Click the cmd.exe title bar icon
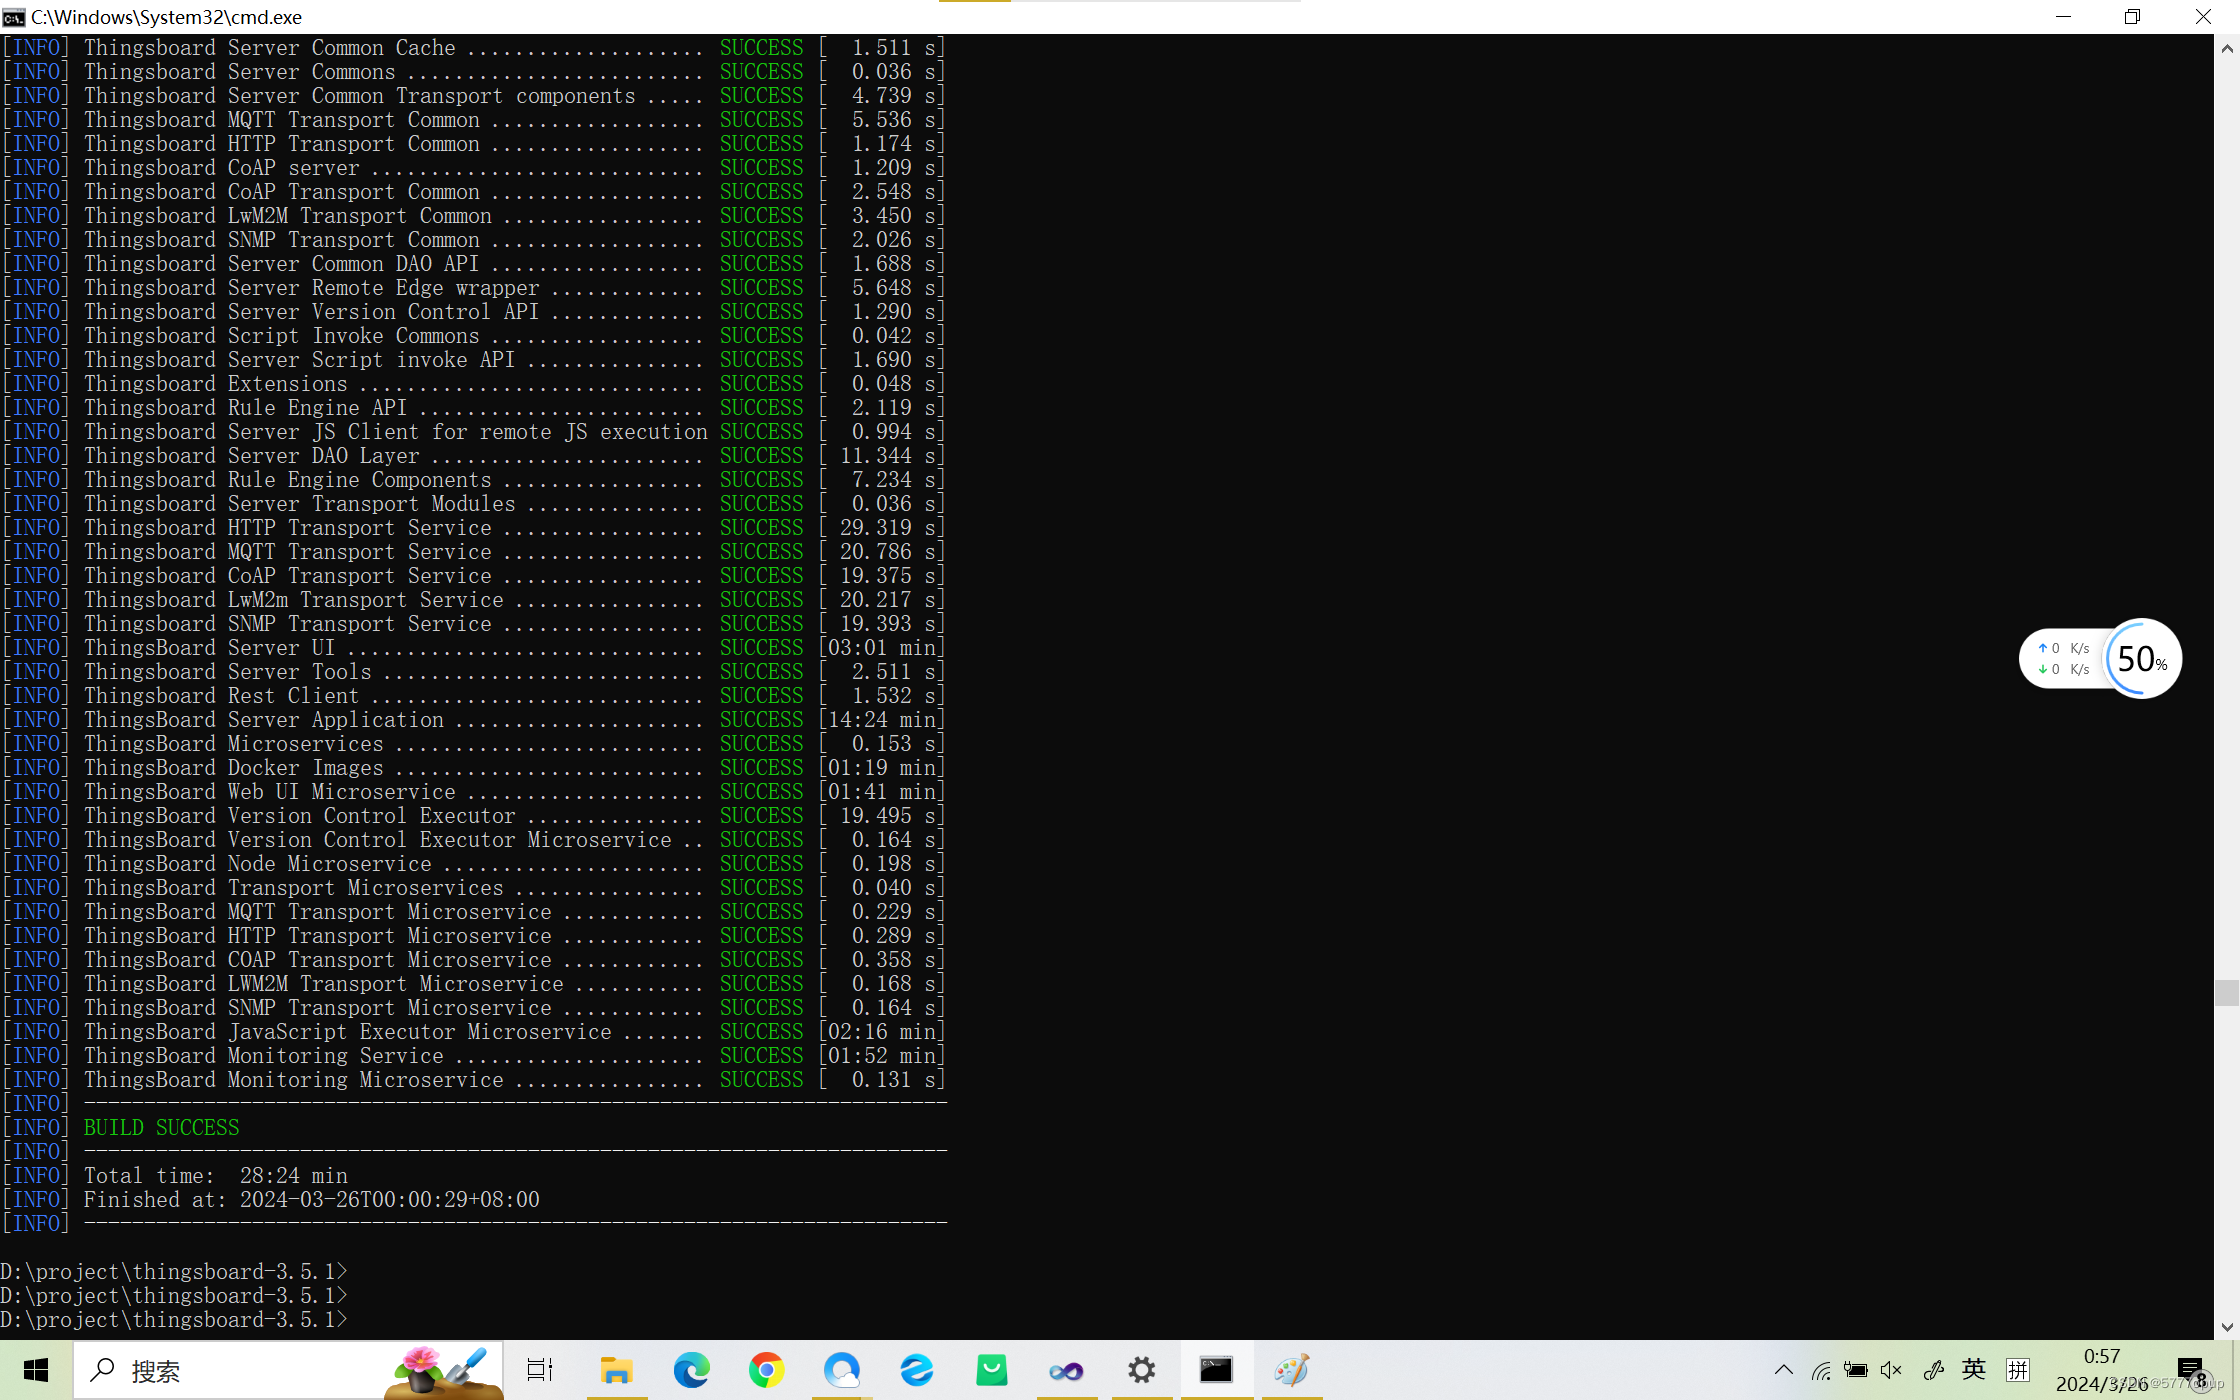 (x=13, y=17)
